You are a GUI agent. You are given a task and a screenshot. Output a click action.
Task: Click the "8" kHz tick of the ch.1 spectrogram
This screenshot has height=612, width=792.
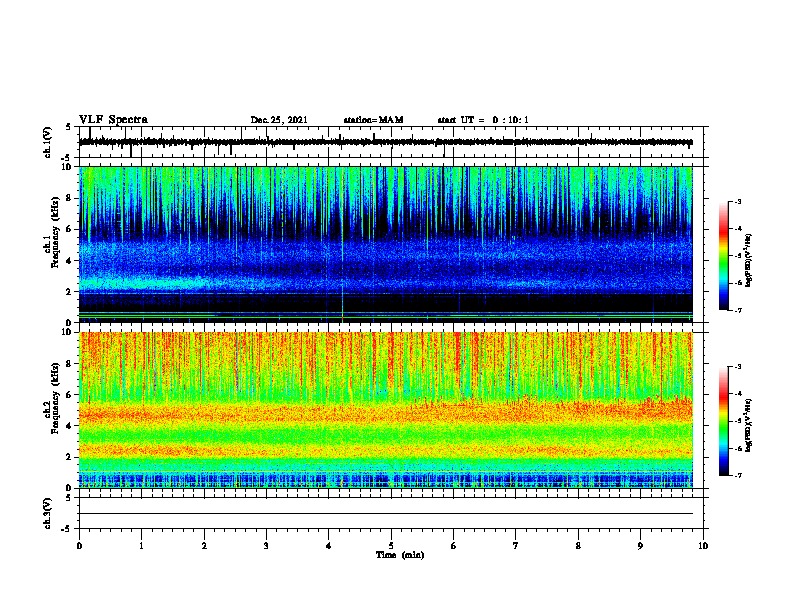coord(70,198)
